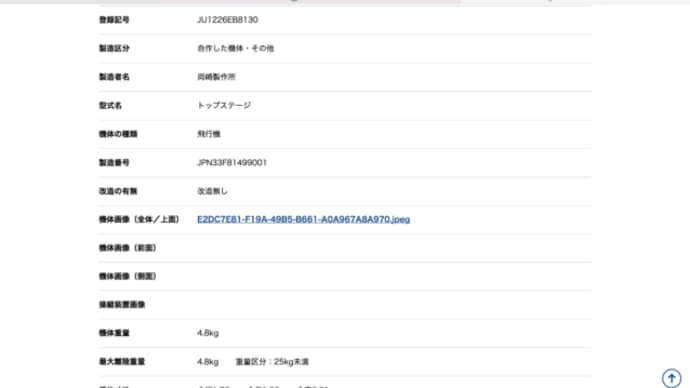Click the 機体重量 label
This screenshot has width=690, height=388.
[x=114, y=333]
